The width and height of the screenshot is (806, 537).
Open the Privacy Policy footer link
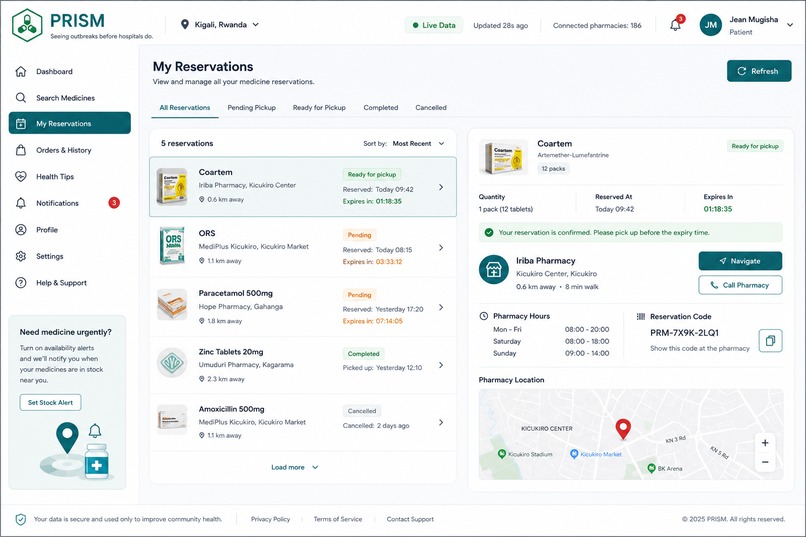pos(270,520)
